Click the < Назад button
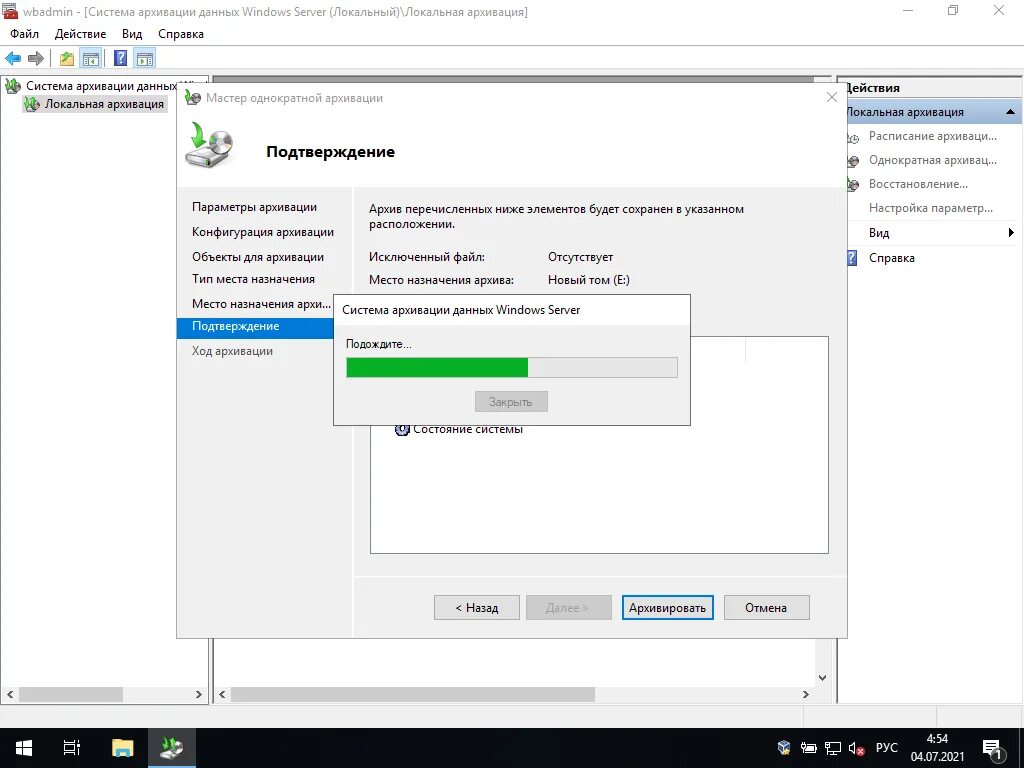 [x=477, y=608]
